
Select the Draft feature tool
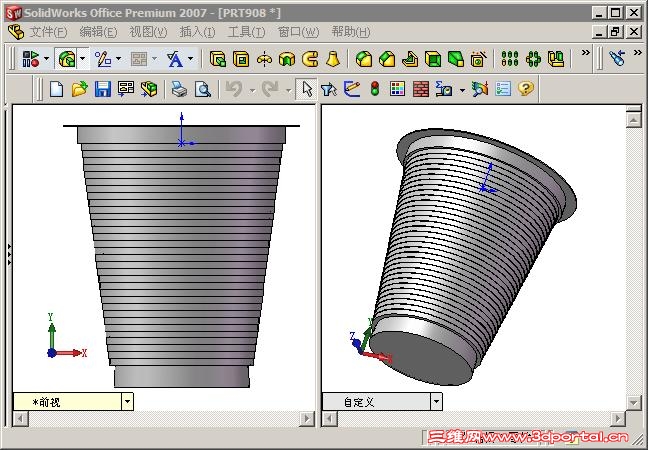(x=455, y=59)
